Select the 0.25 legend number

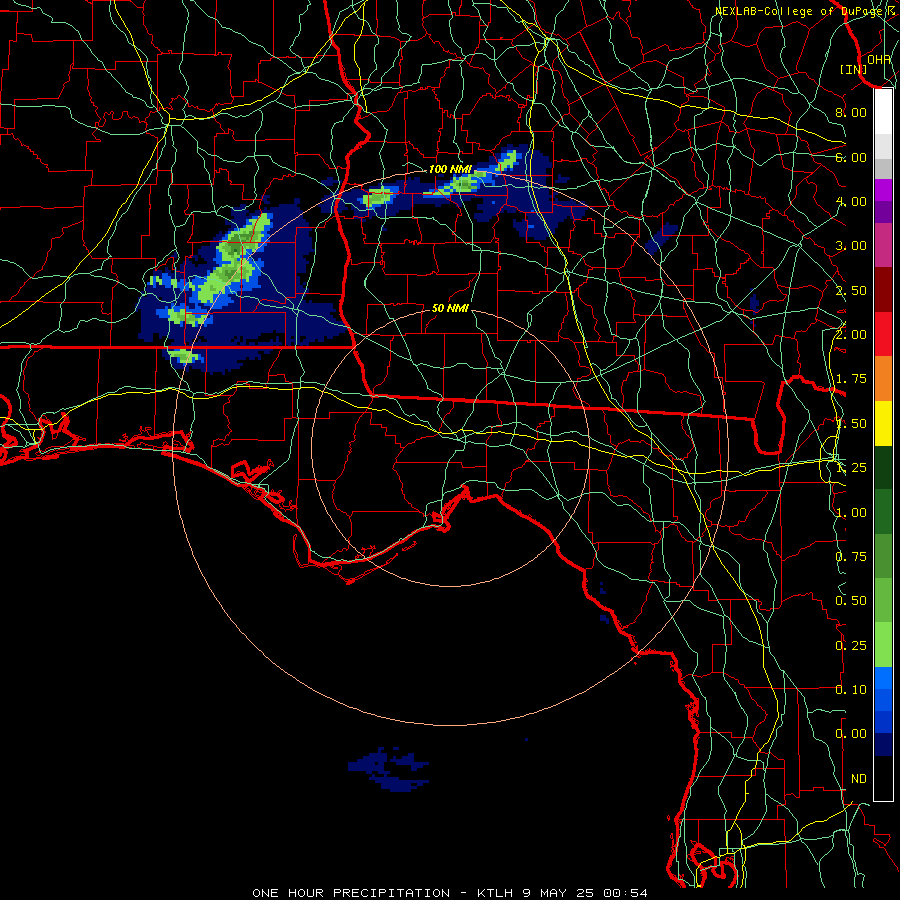851,646
